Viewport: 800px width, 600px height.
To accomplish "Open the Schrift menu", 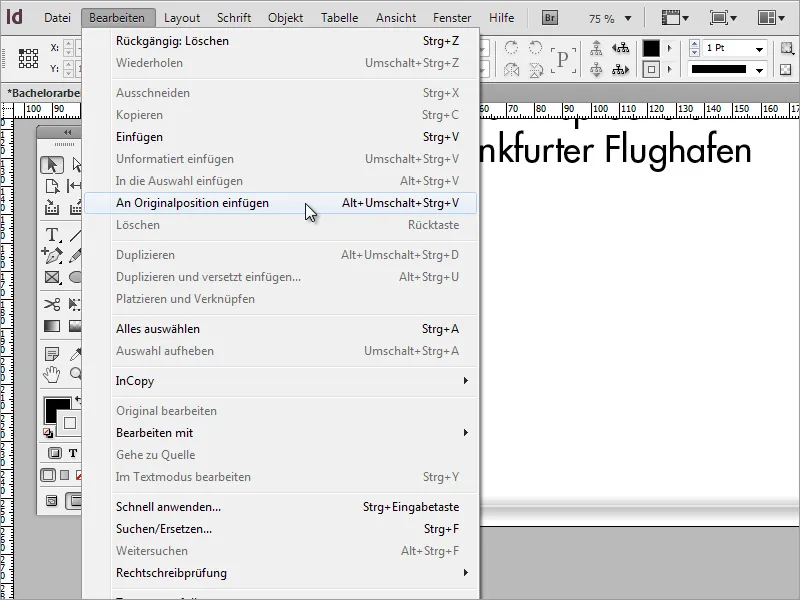I will click(x=234, y=18).
